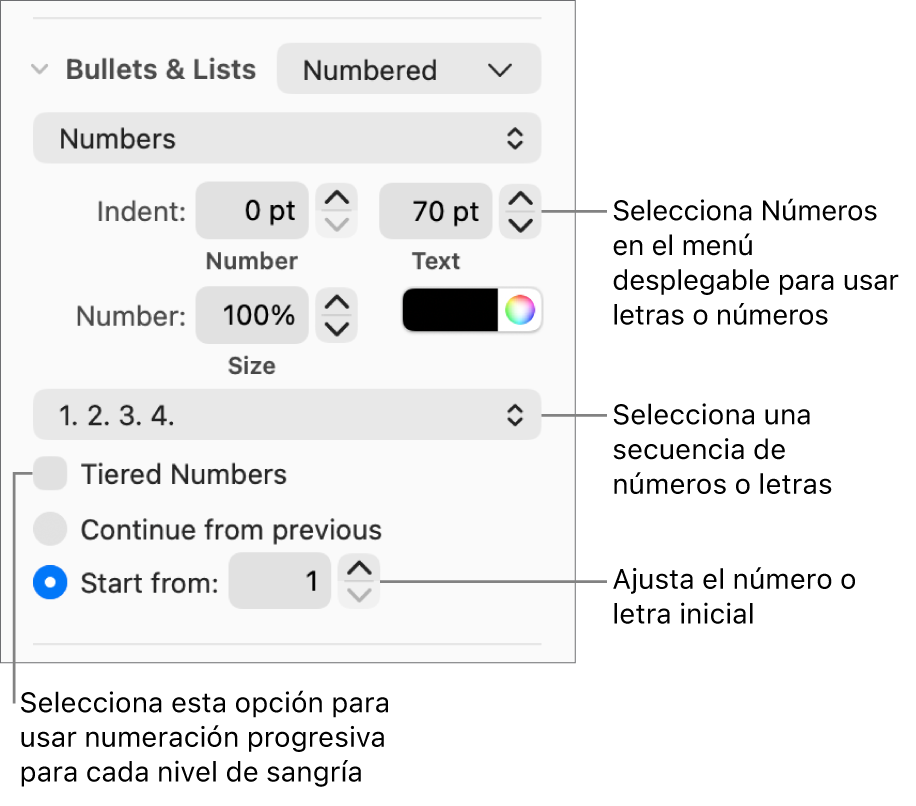Screen dimensions: 916x806
Task: Increase the Text indent using its up arrow
Action: tap(520, 197)
